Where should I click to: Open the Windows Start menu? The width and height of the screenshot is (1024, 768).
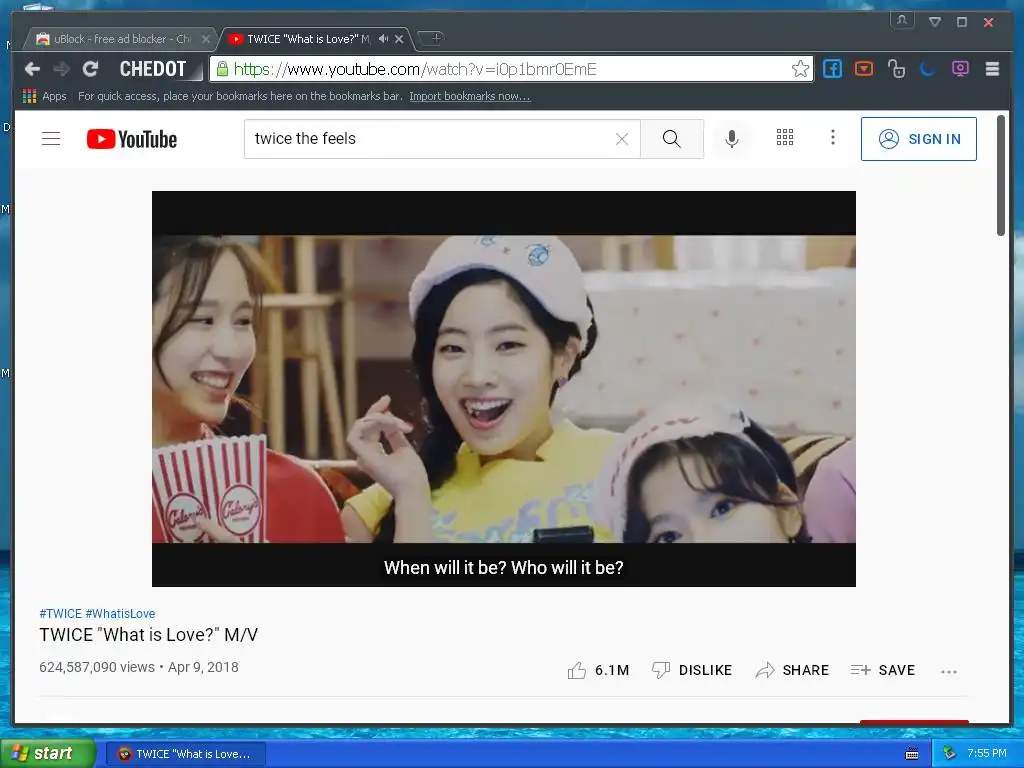(x=47, y=753)
